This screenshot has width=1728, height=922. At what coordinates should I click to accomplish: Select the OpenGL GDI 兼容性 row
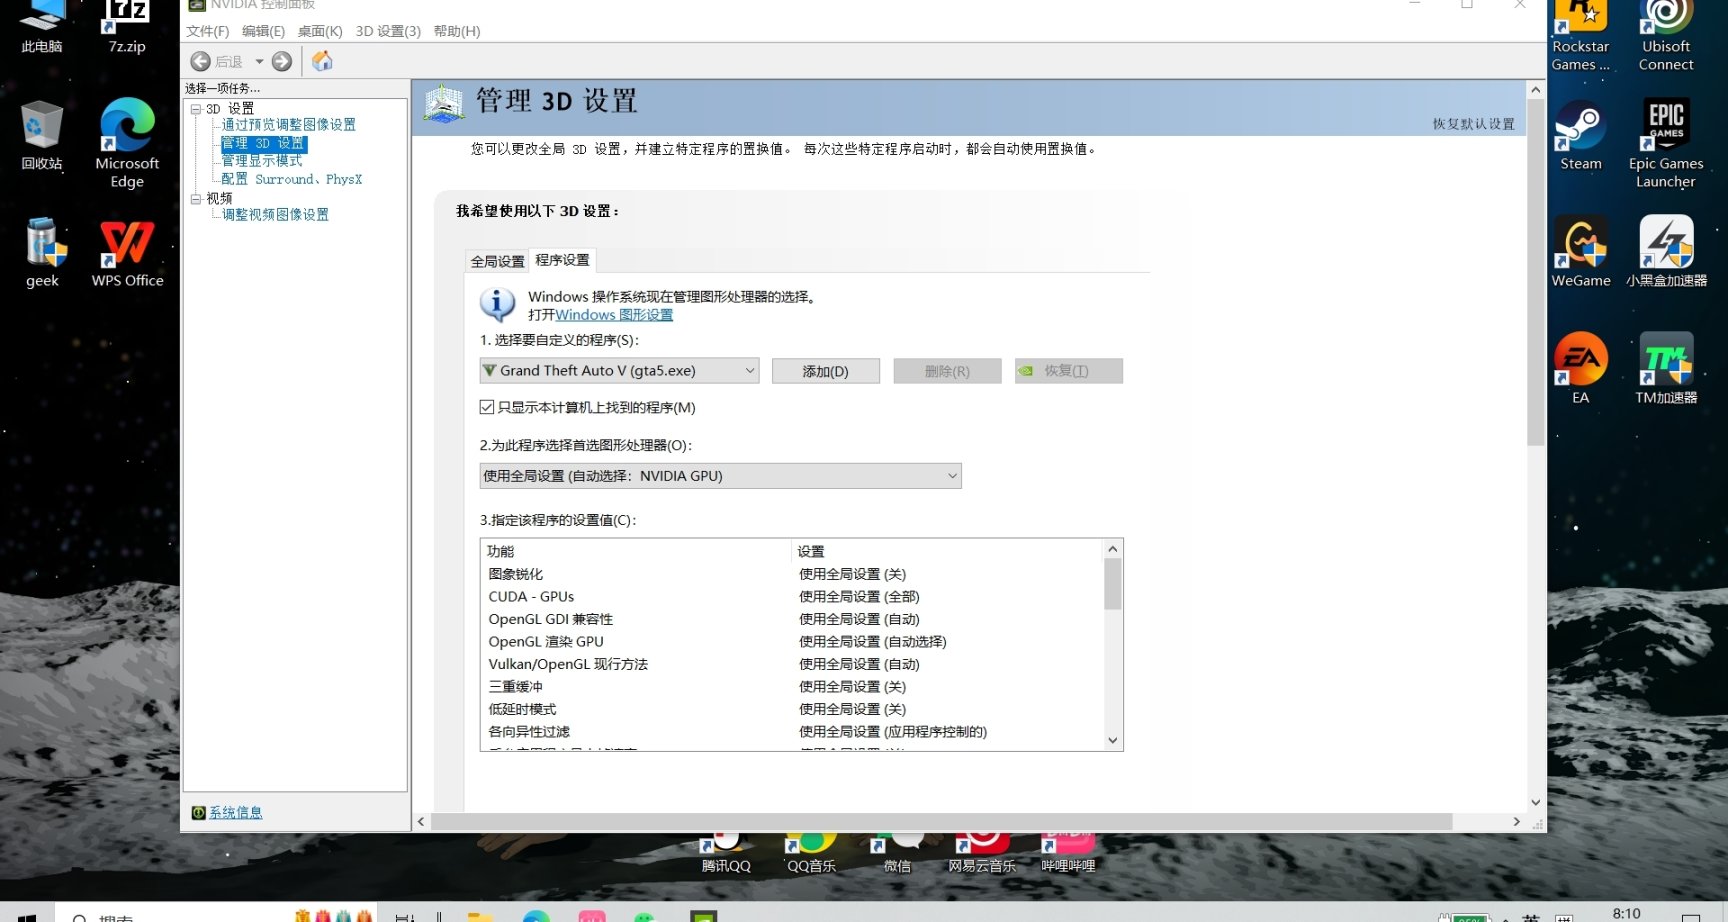point(792,619)
